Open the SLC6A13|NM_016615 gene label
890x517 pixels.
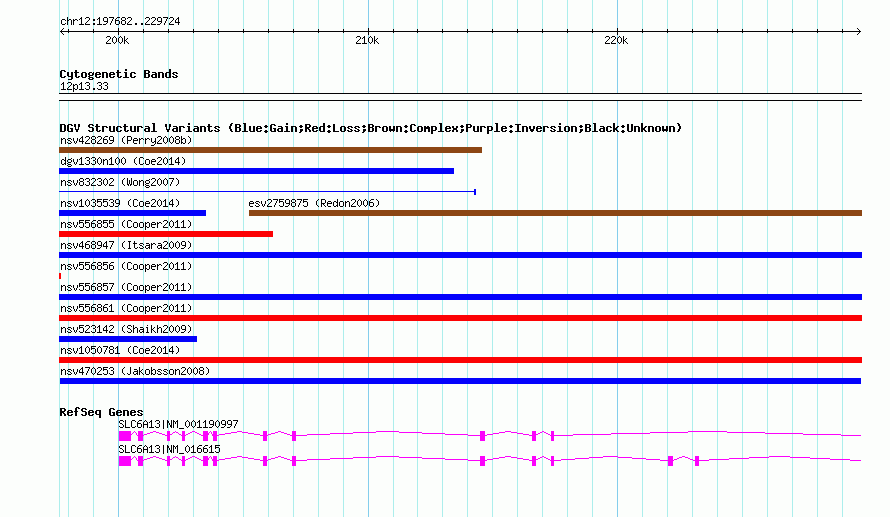coord(169,449)
